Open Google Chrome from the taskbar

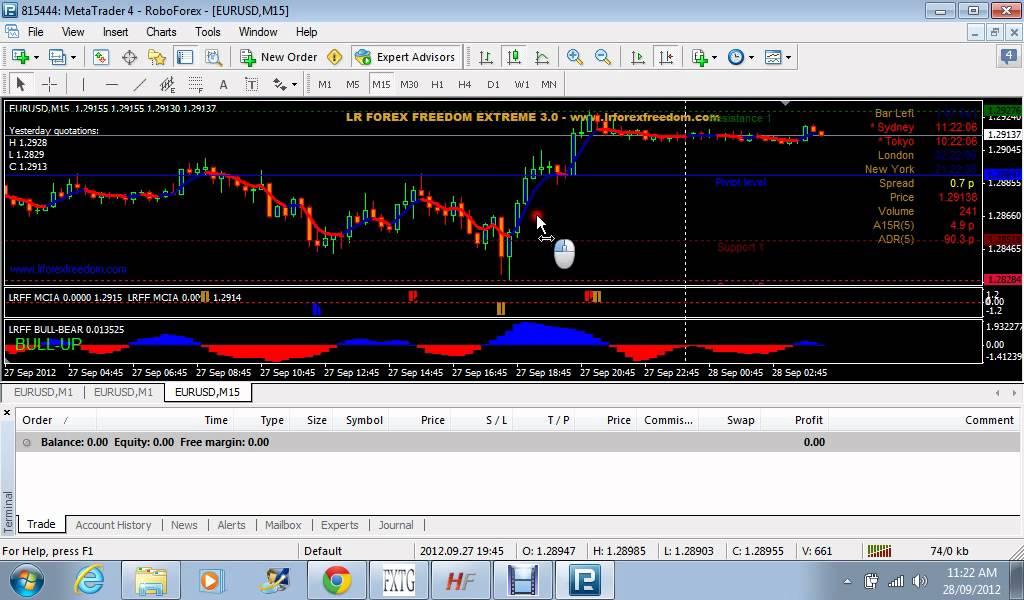tap(337, 580)
